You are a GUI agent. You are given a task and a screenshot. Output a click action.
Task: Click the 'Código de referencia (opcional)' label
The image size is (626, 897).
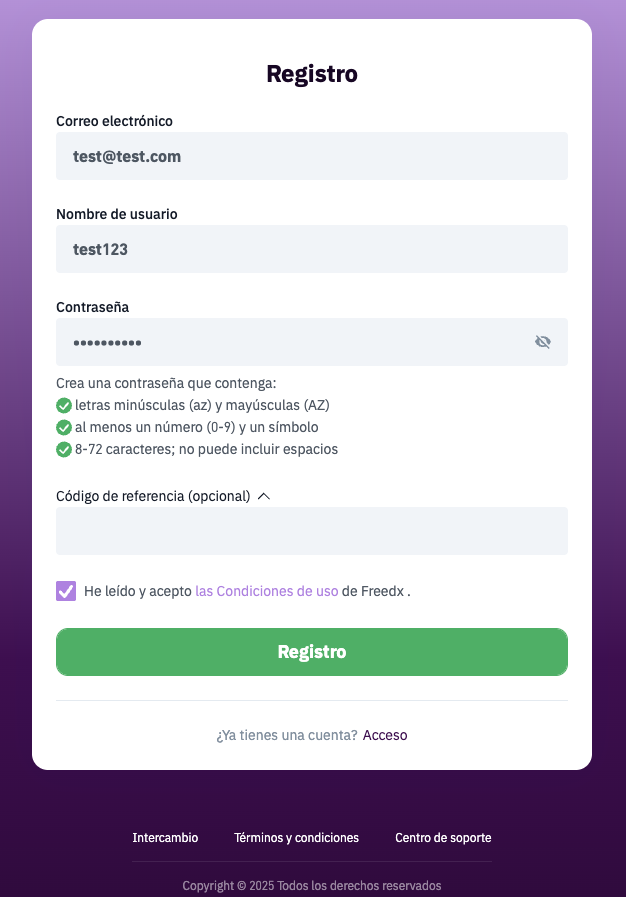153,496
